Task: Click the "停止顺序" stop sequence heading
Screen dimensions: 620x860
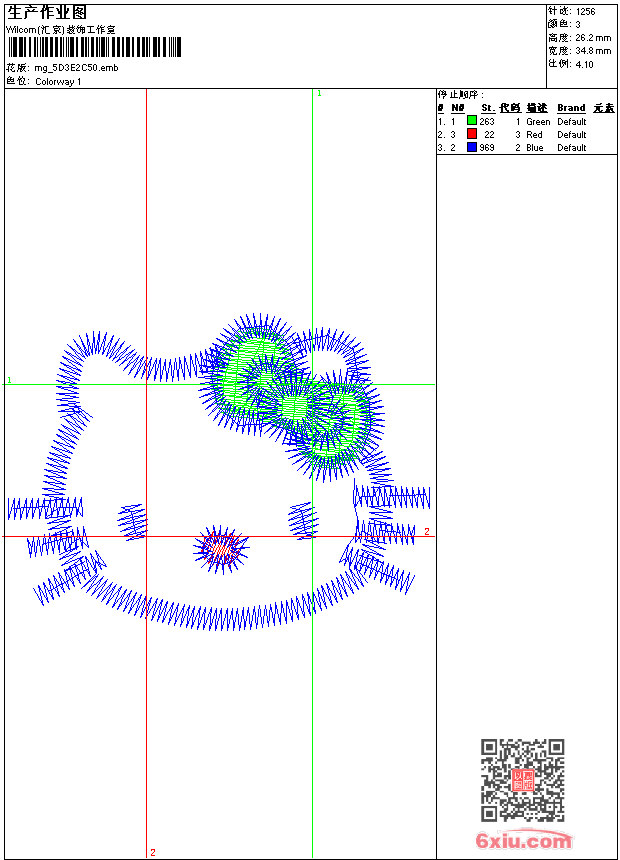Action: click(x=461, y=95)
